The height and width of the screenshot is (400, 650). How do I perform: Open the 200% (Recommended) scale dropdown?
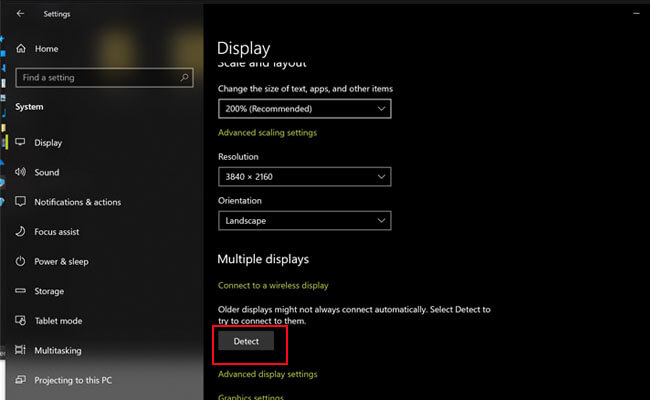tap(305, 109)
